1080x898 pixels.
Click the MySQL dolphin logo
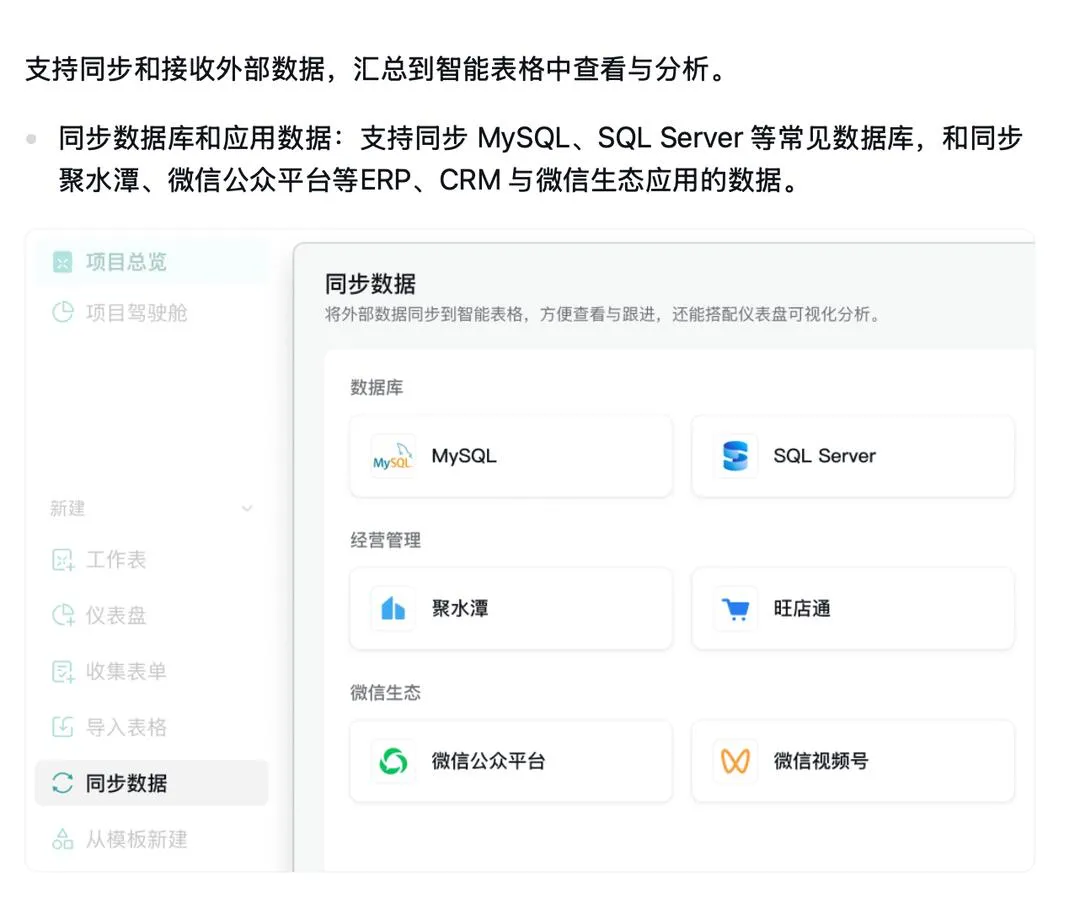click(393, 456)
